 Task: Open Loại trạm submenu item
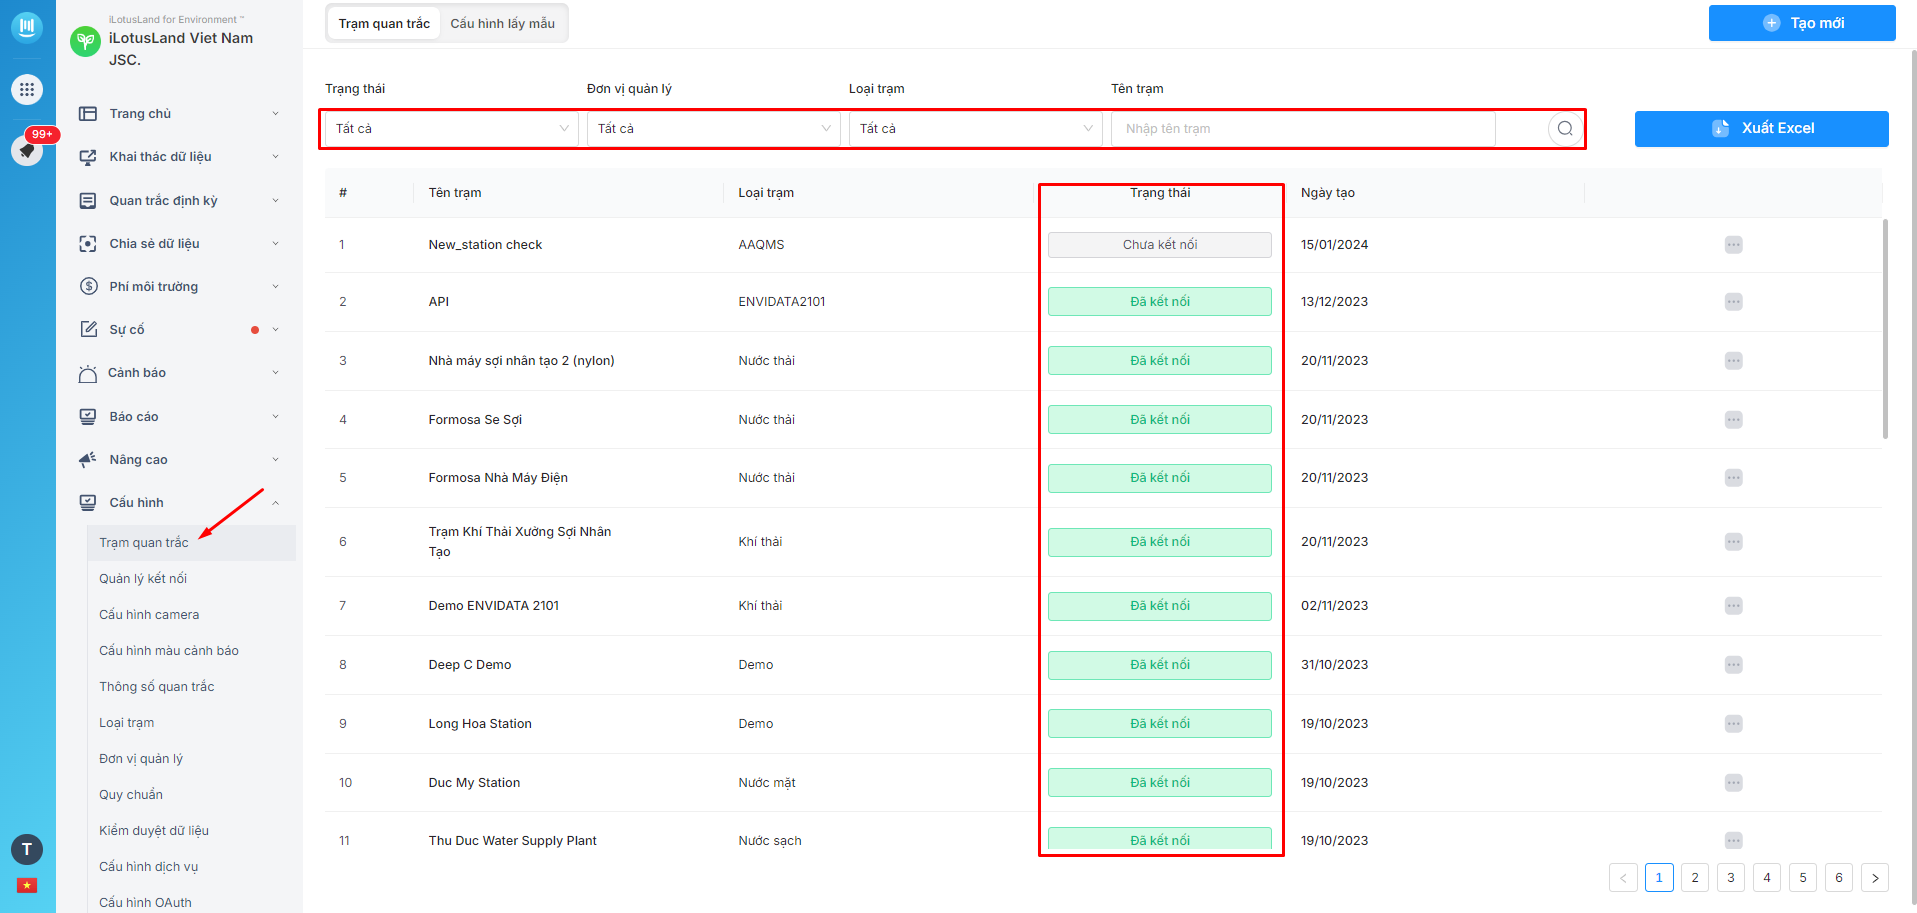point(127,723)
